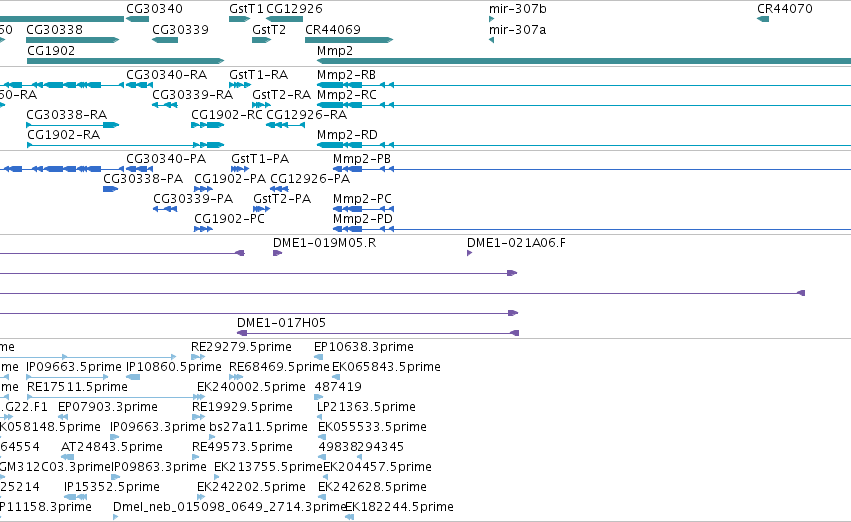
Task: Open the CG1902-RA transcript label
Action: tap(63, 135)
